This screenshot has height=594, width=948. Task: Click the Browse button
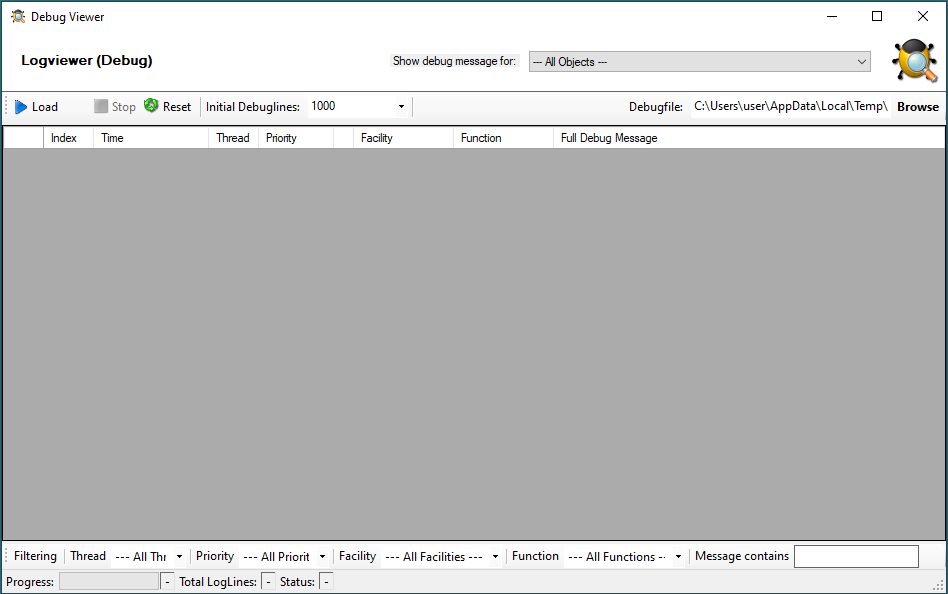[917, 107]
